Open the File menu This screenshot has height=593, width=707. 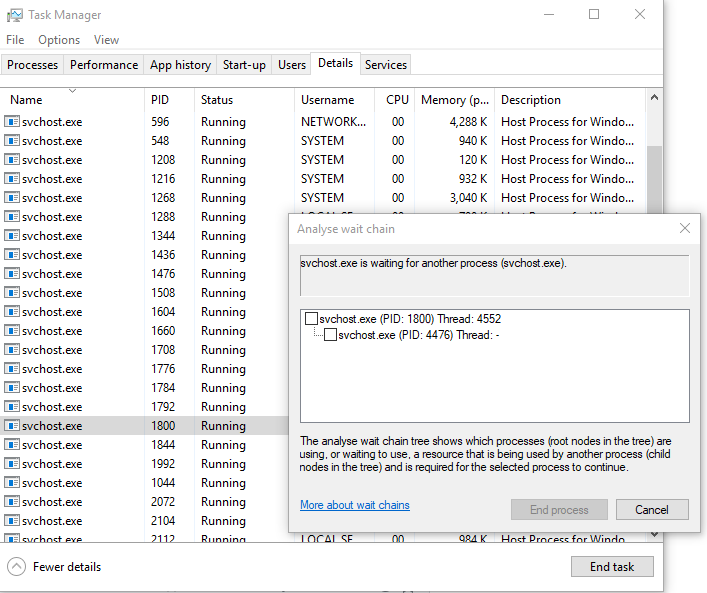tap(15, 40)
